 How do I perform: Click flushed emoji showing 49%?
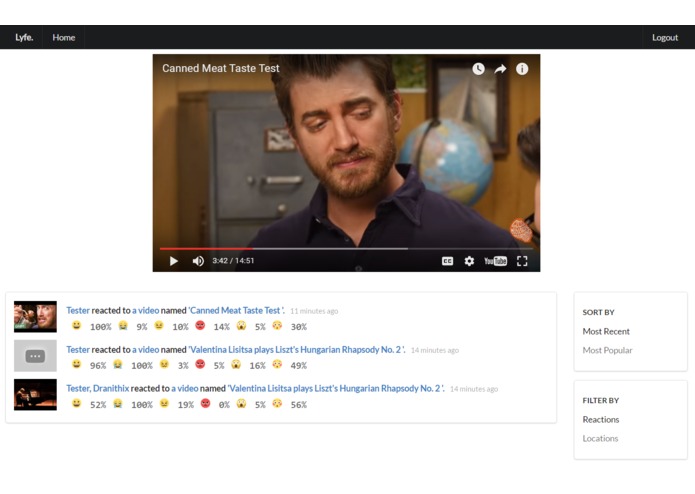point(277,365)
